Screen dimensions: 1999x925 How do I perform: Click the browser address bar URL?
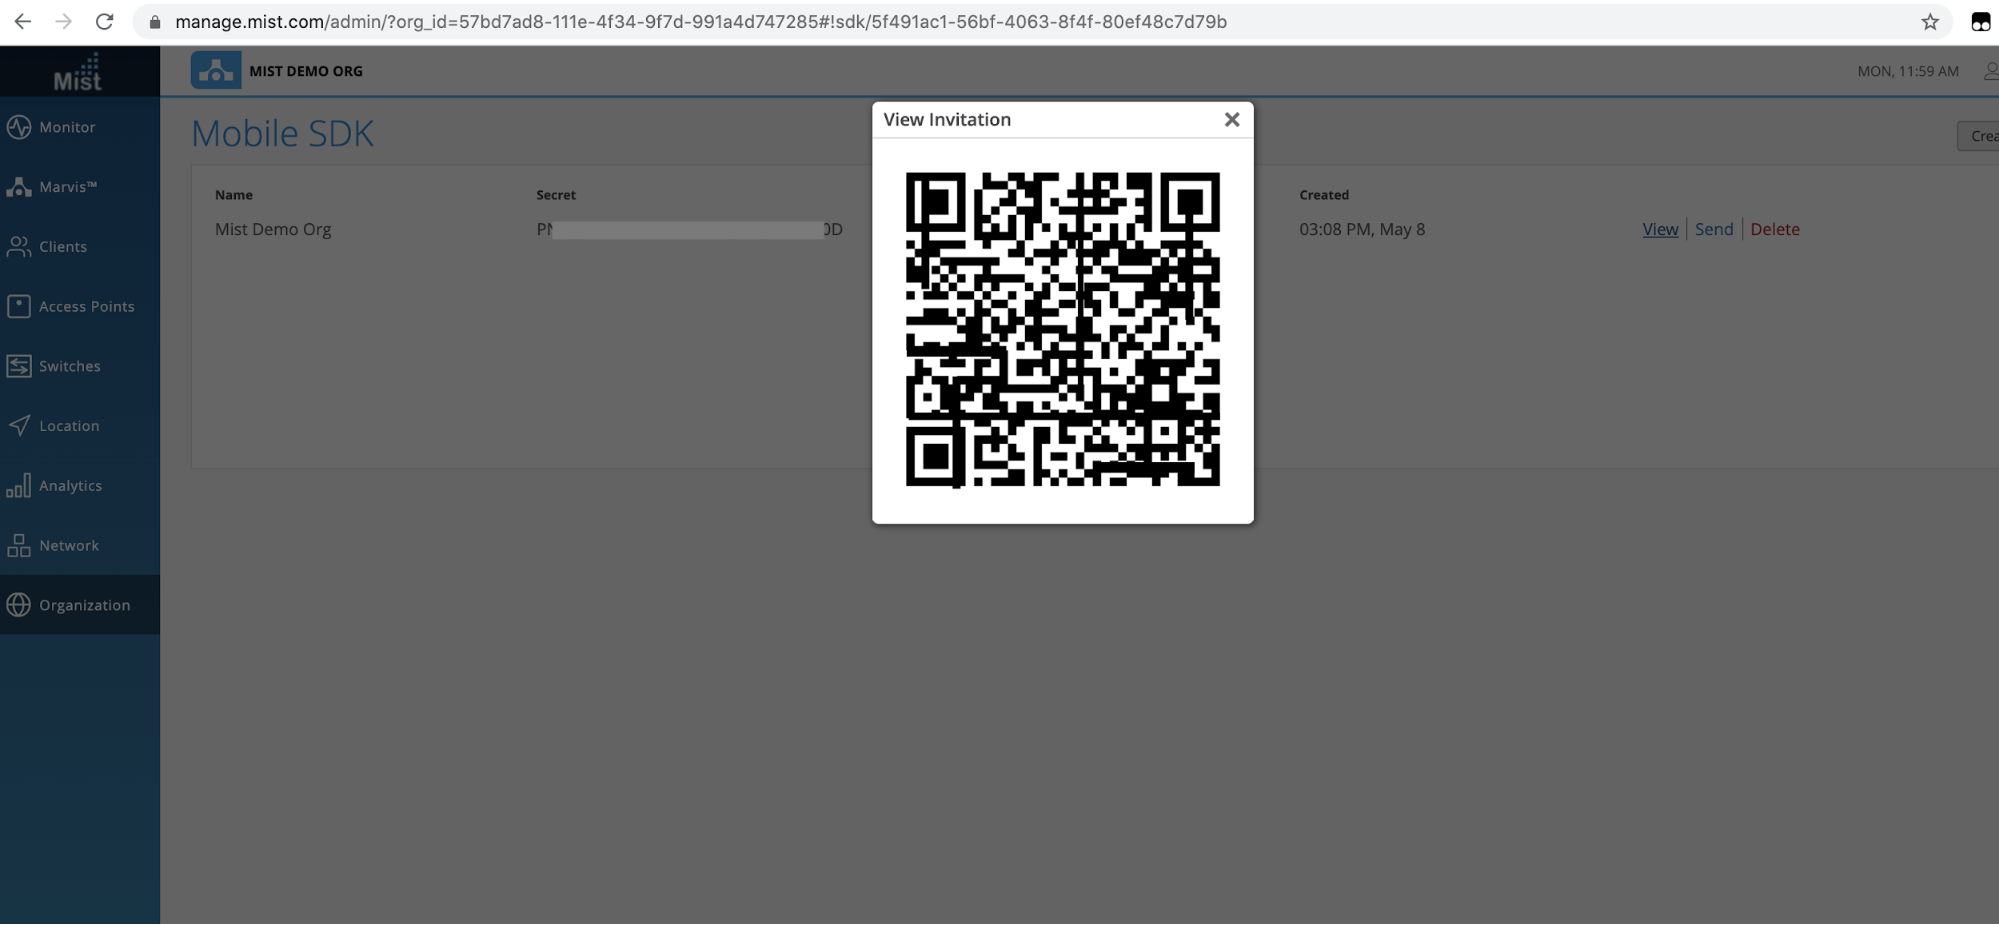pyautogui.click(x=700, y=22)
